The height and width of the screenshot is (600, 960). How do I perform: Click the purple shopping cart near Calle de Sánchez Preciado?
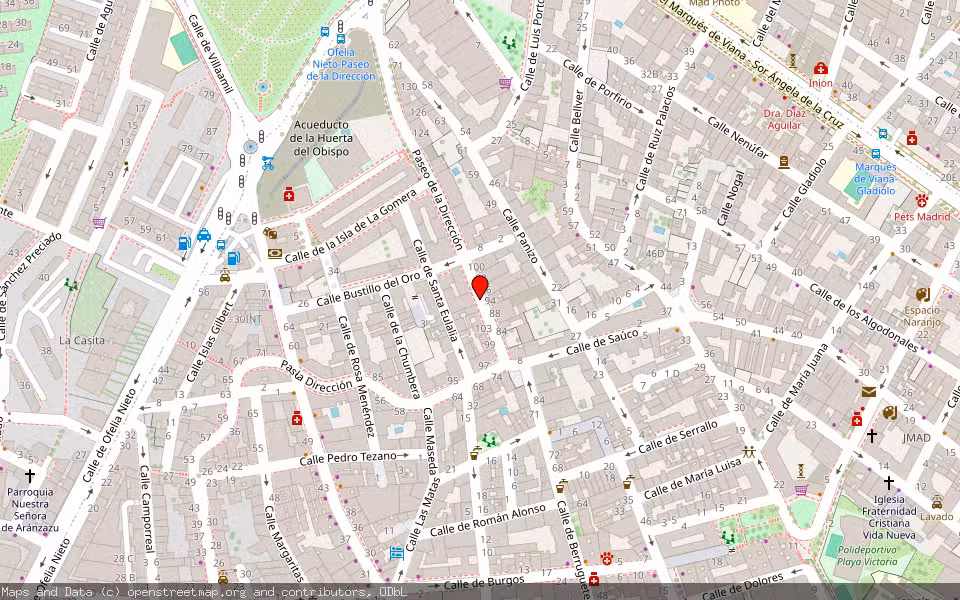(99, 223)
